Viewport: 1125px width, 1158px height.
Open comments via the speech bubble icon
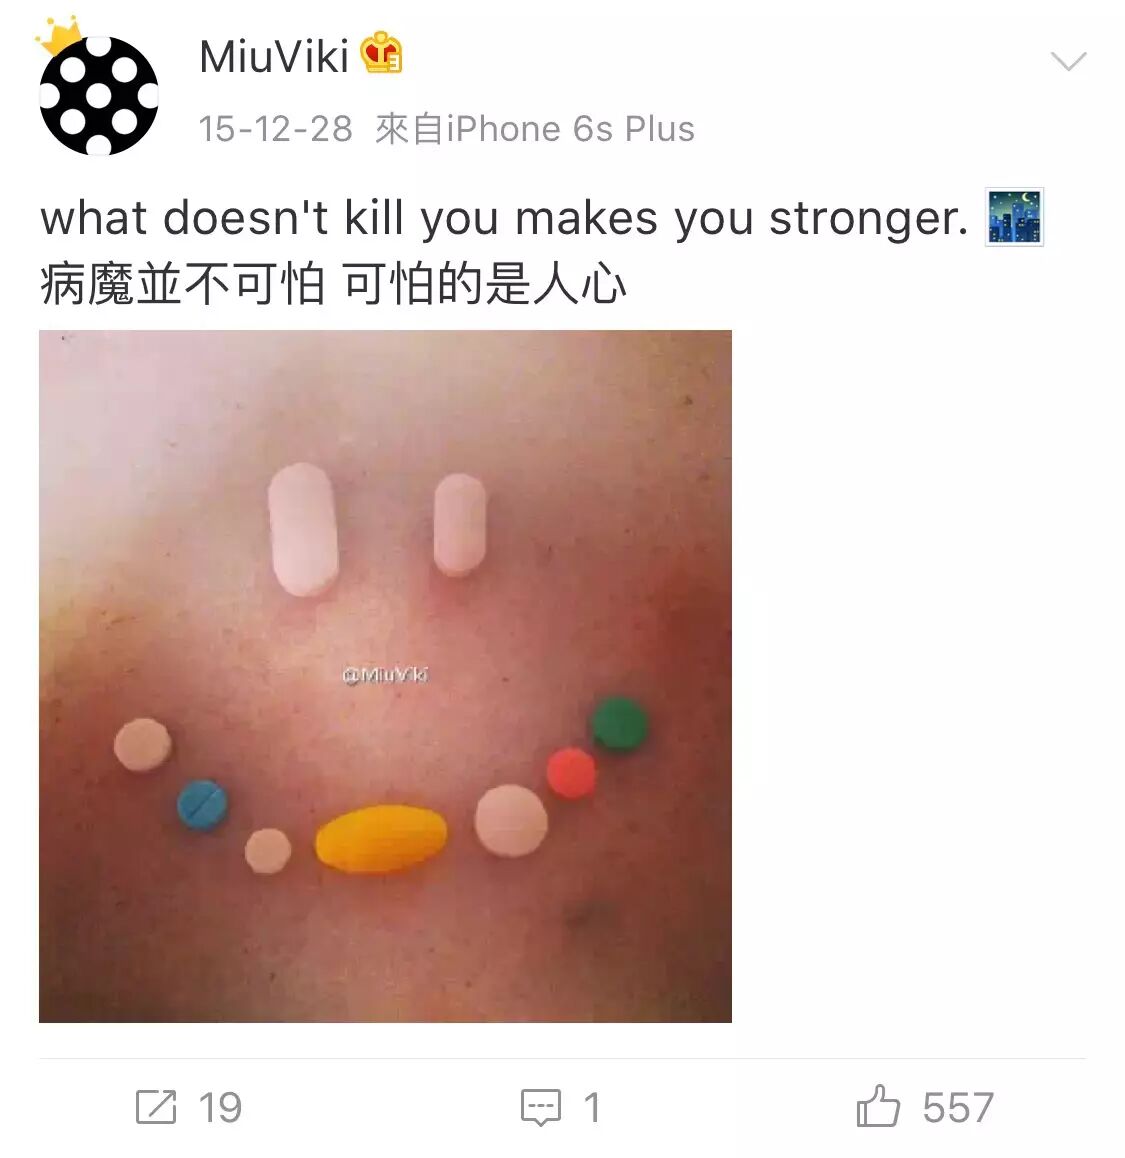coord(541,1107)
